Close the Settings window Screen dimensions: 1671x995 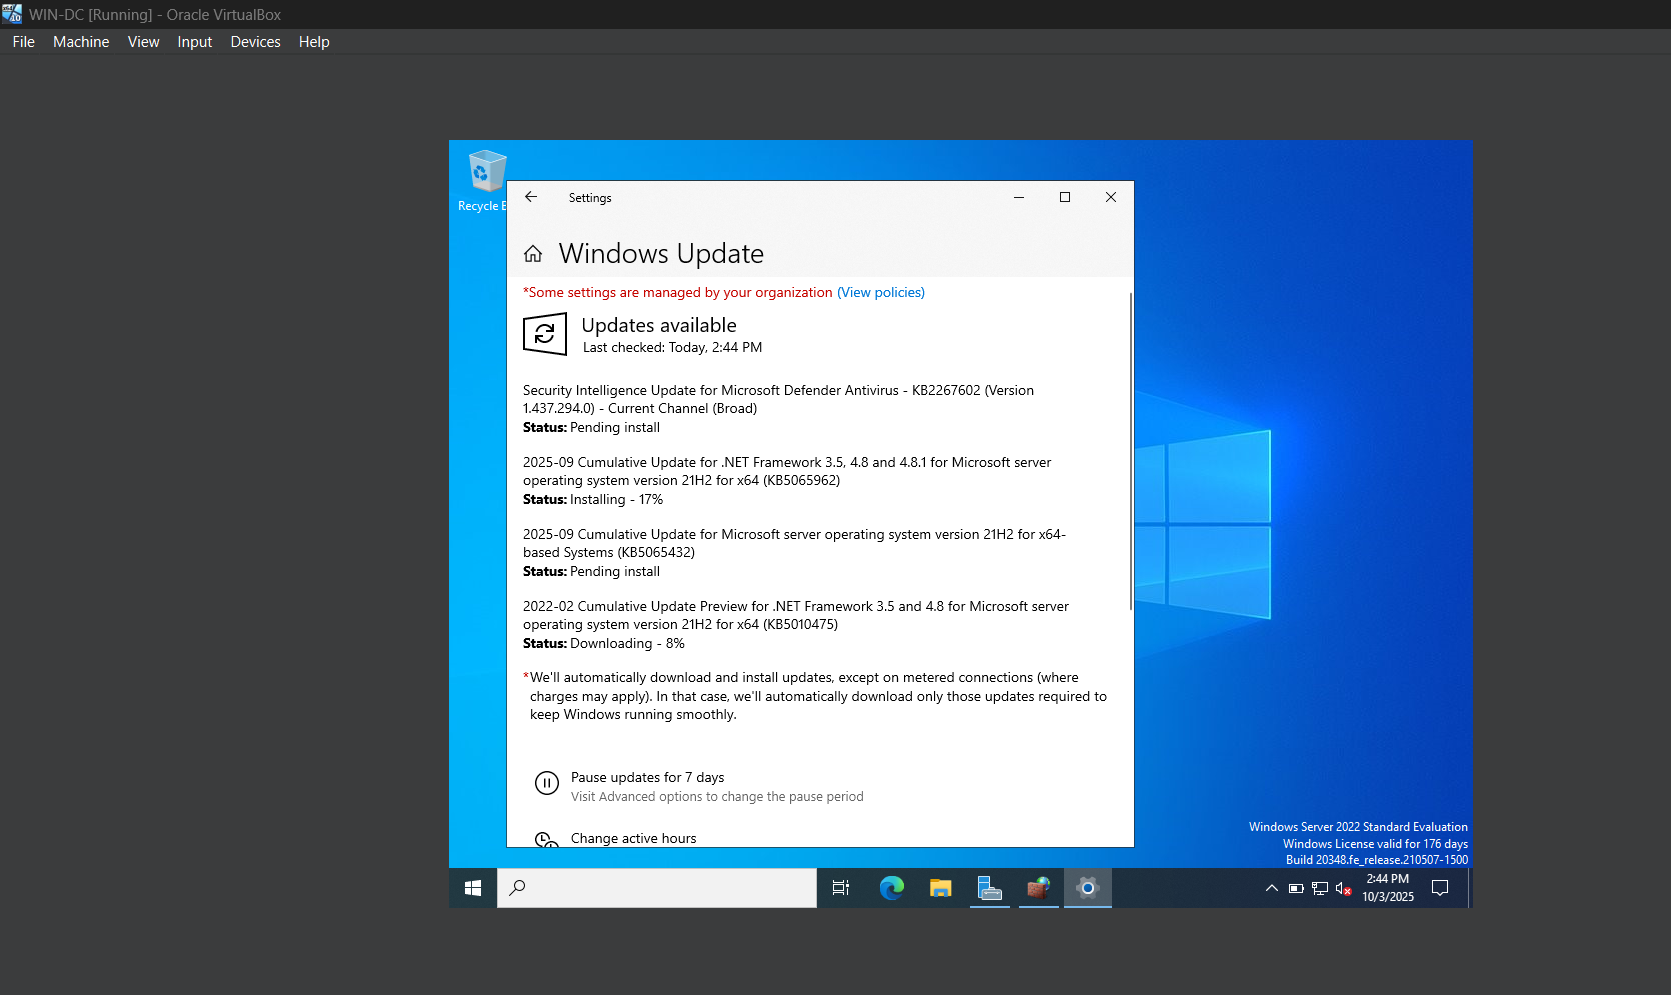click(1111, 197)
